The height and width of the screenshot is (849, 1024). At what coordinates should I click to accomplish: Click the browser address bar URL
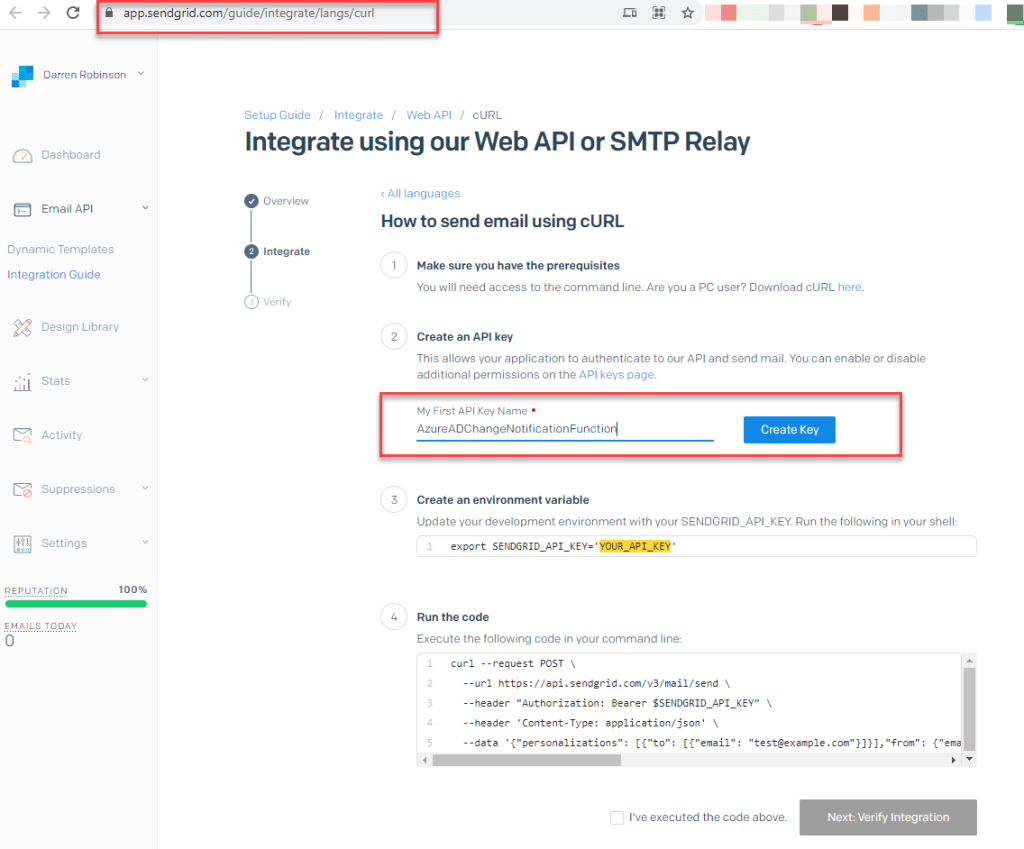249,13
